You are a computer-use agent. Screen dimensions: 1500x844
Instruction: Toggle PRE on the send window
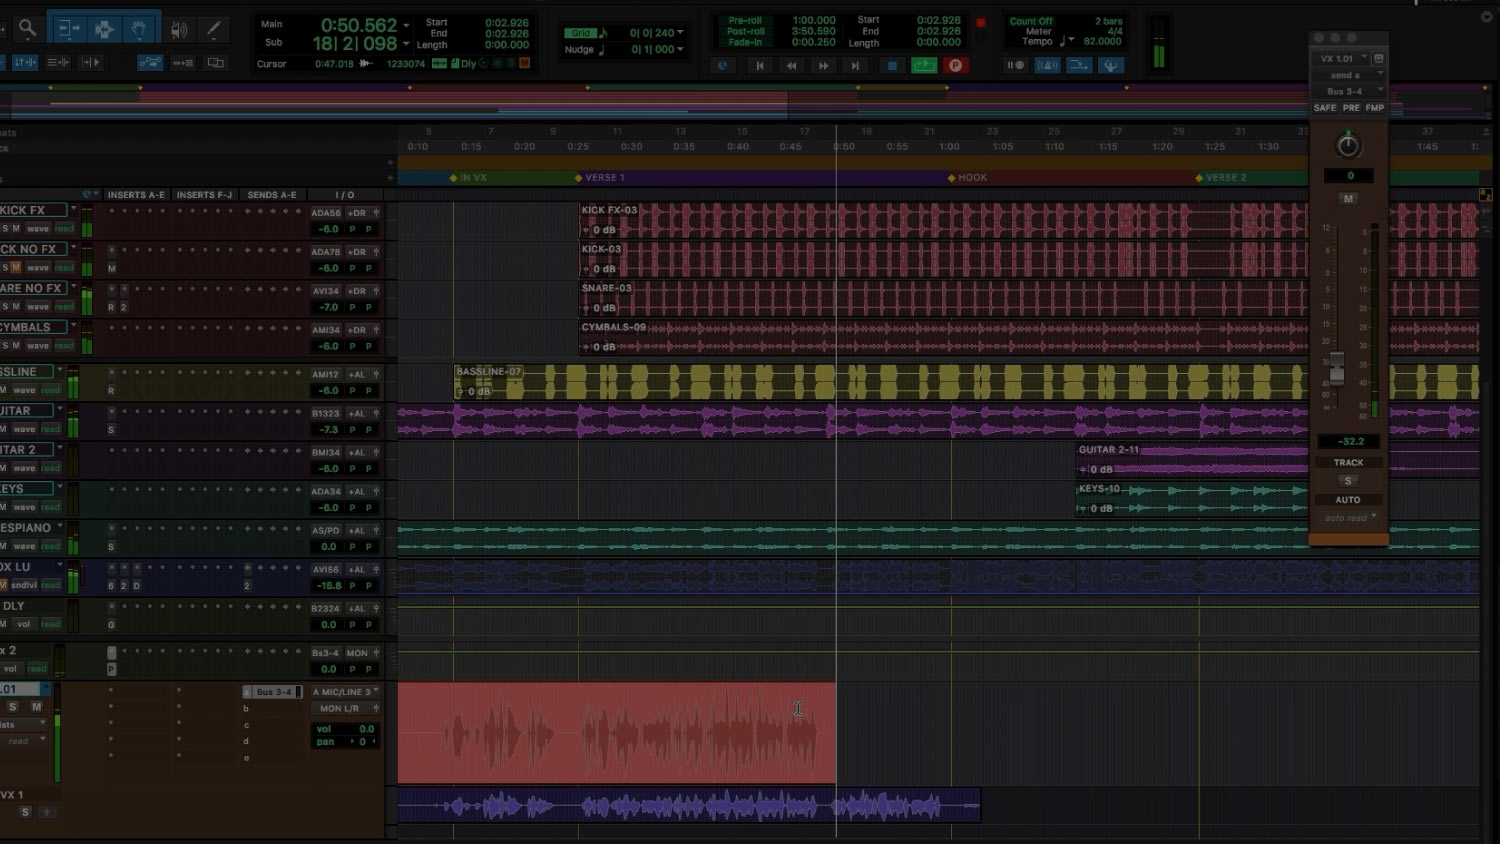click(x=1351, y=108)
